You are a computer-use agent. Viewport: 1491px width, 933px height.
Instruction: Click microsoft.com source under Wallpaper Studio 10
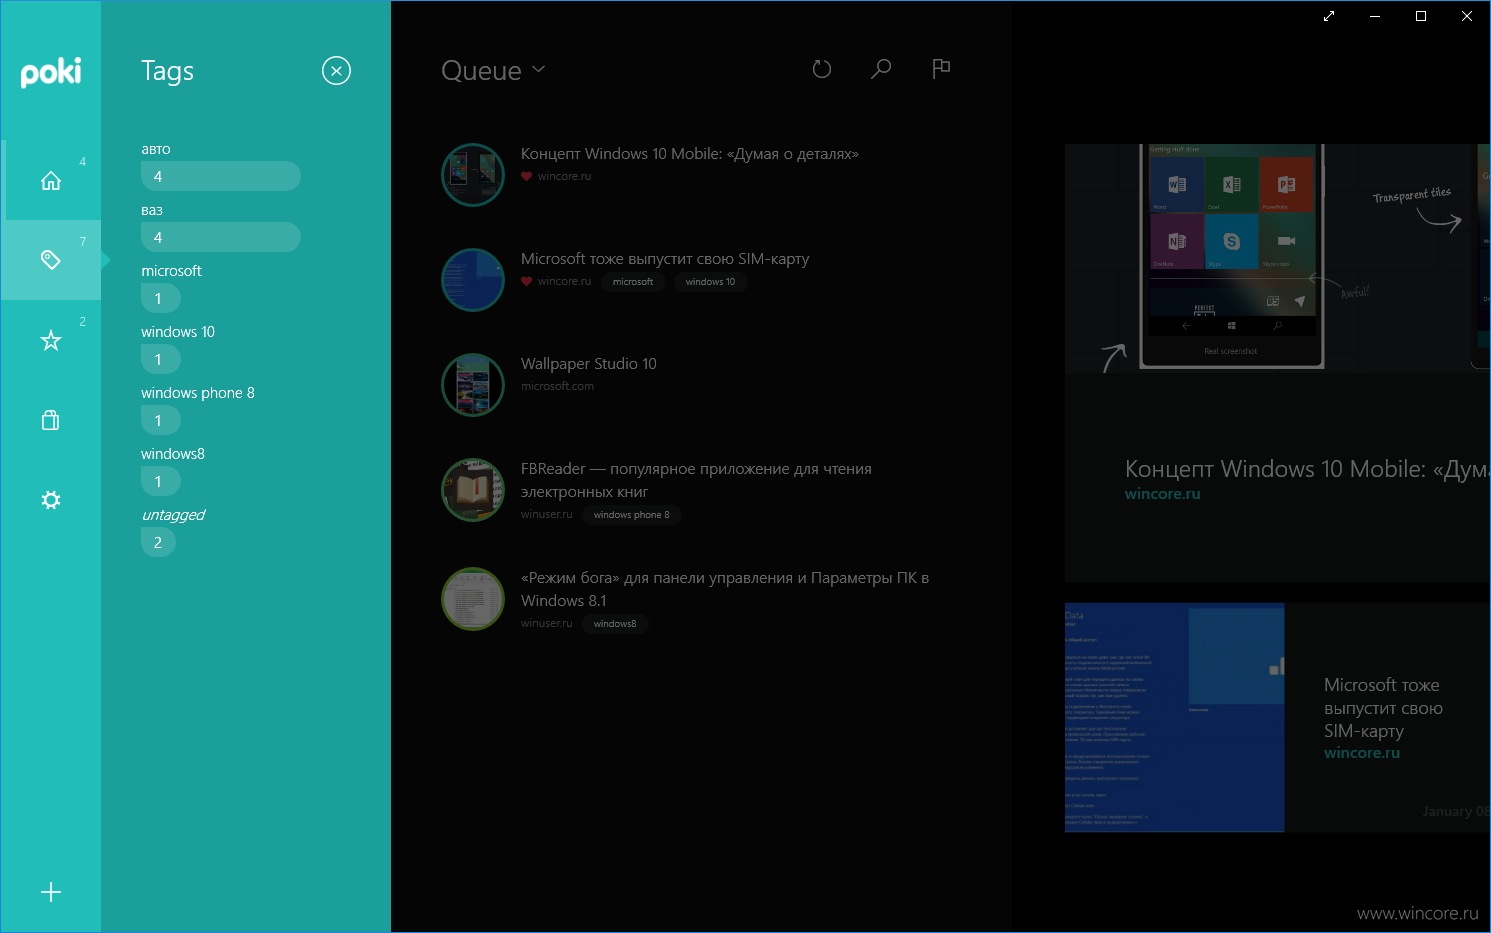[557, 386]
